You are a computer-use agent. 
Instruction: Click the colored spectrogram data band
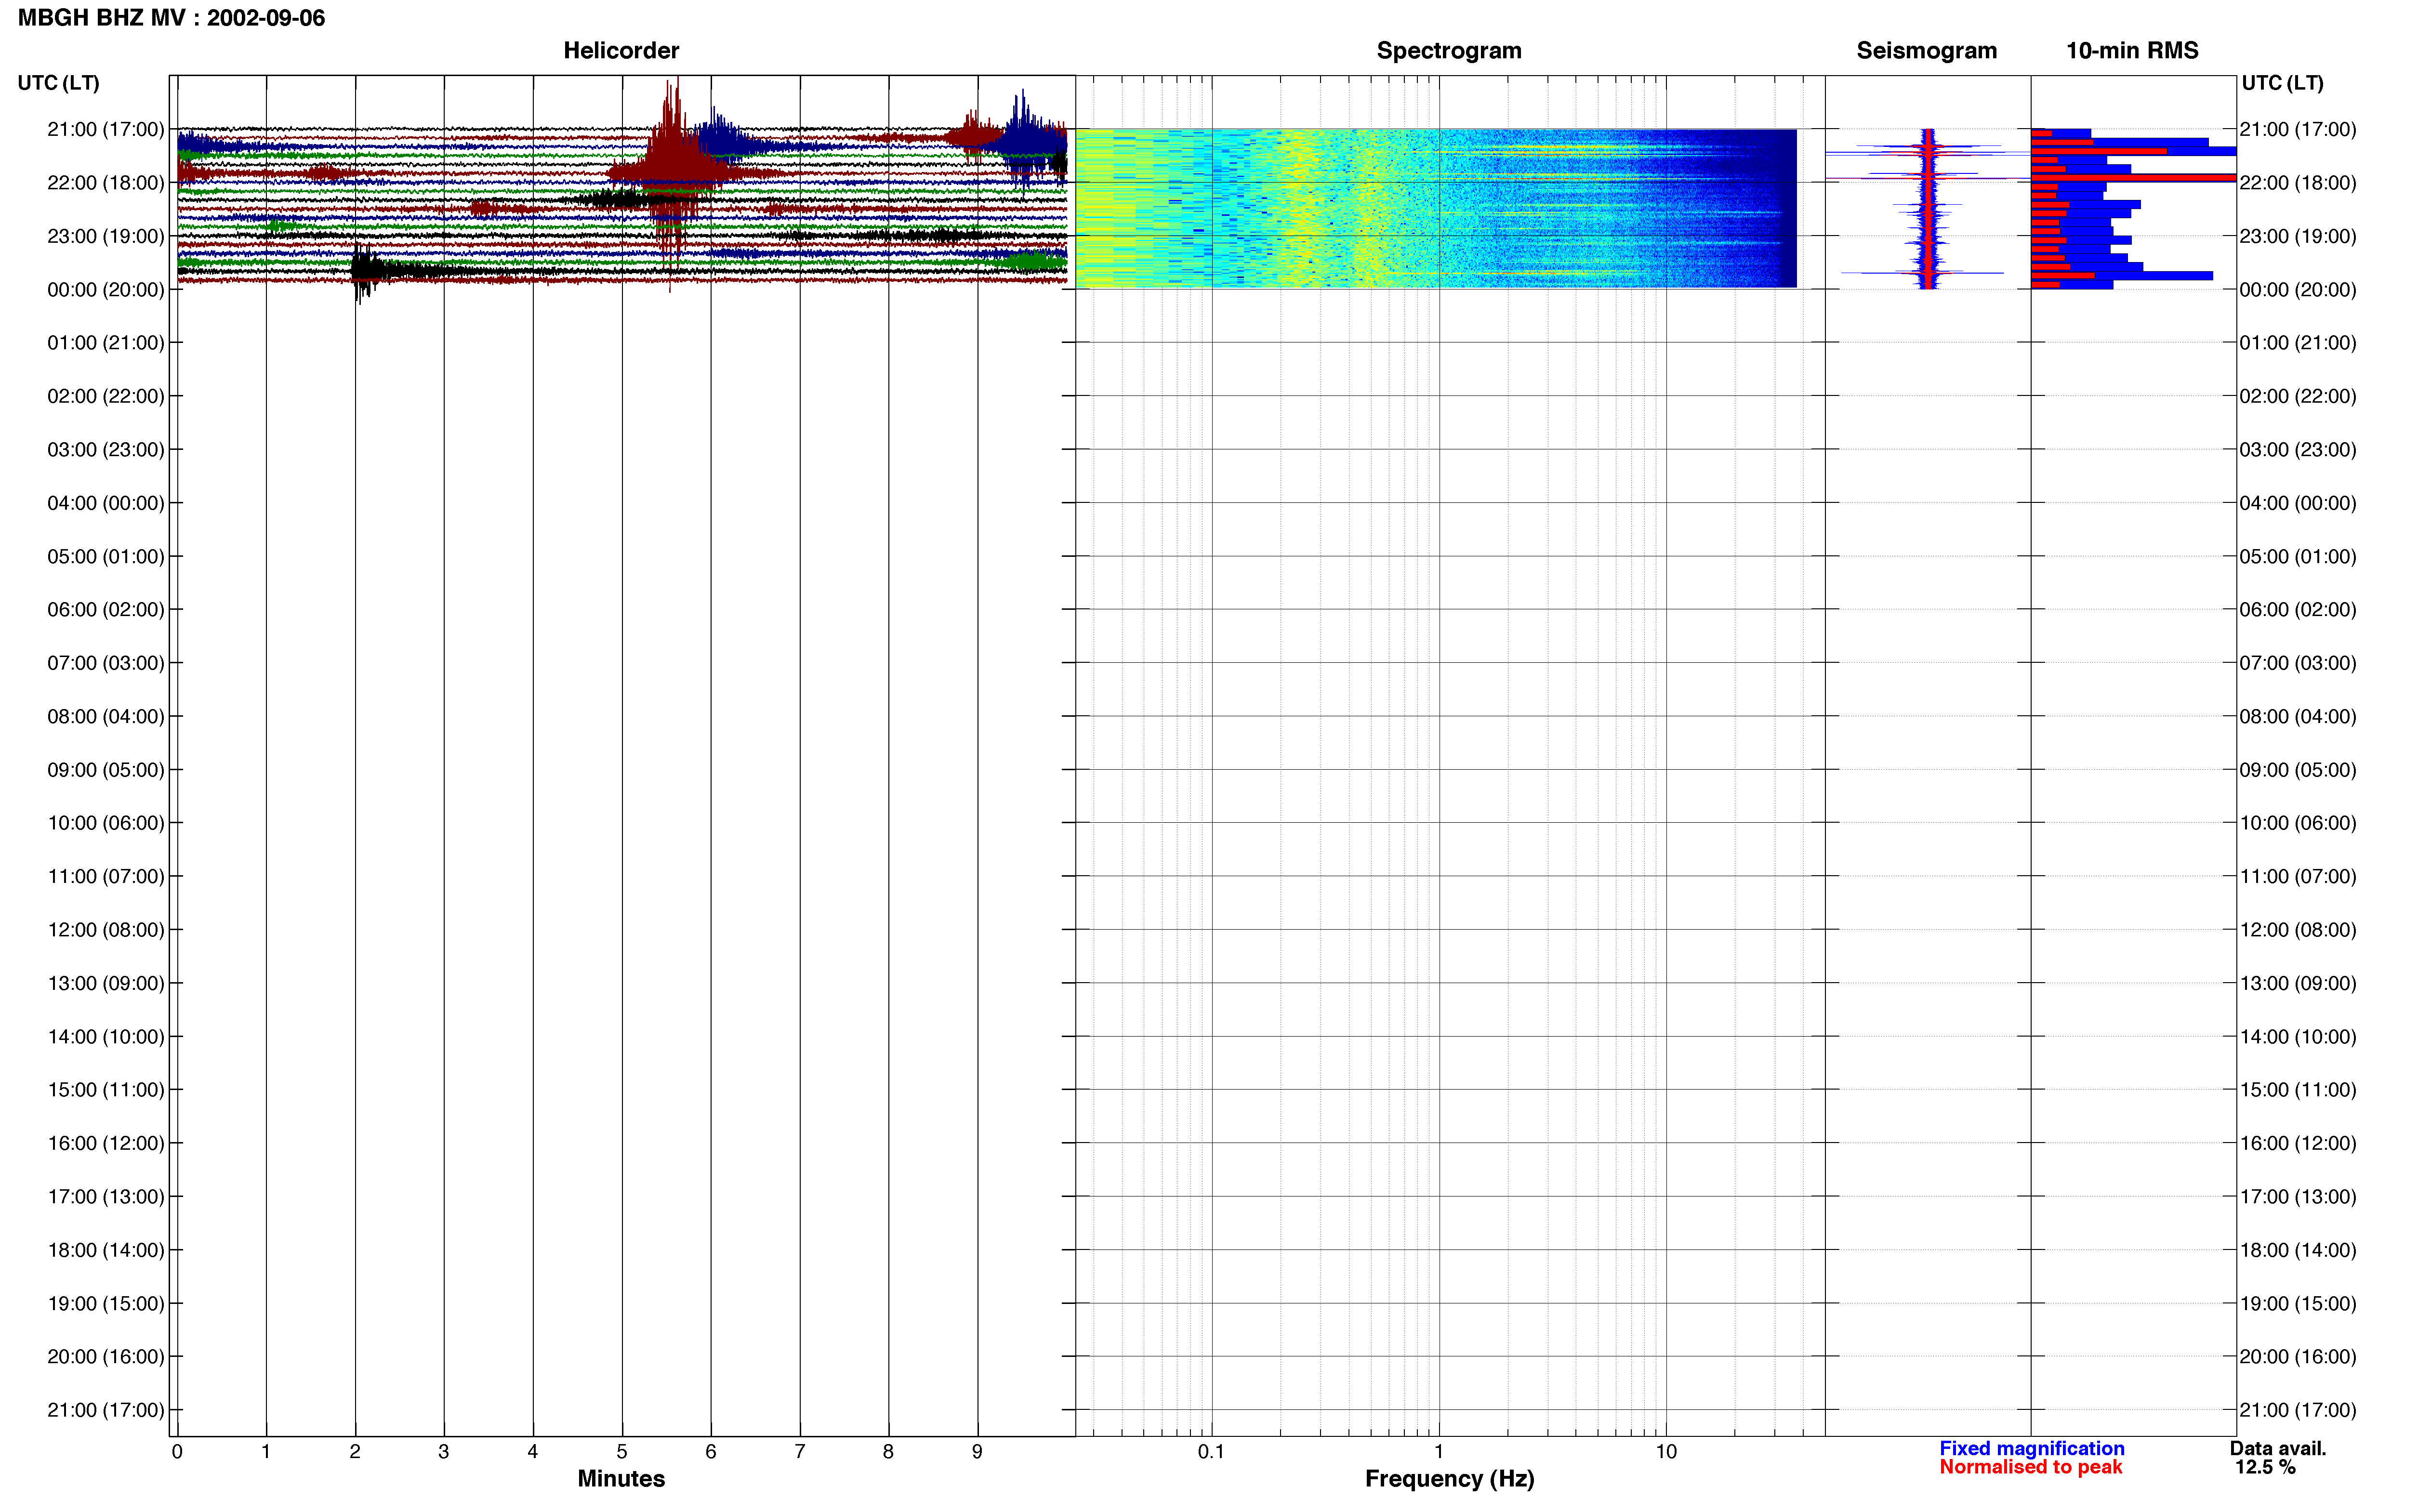click(x=1436, y=208)
